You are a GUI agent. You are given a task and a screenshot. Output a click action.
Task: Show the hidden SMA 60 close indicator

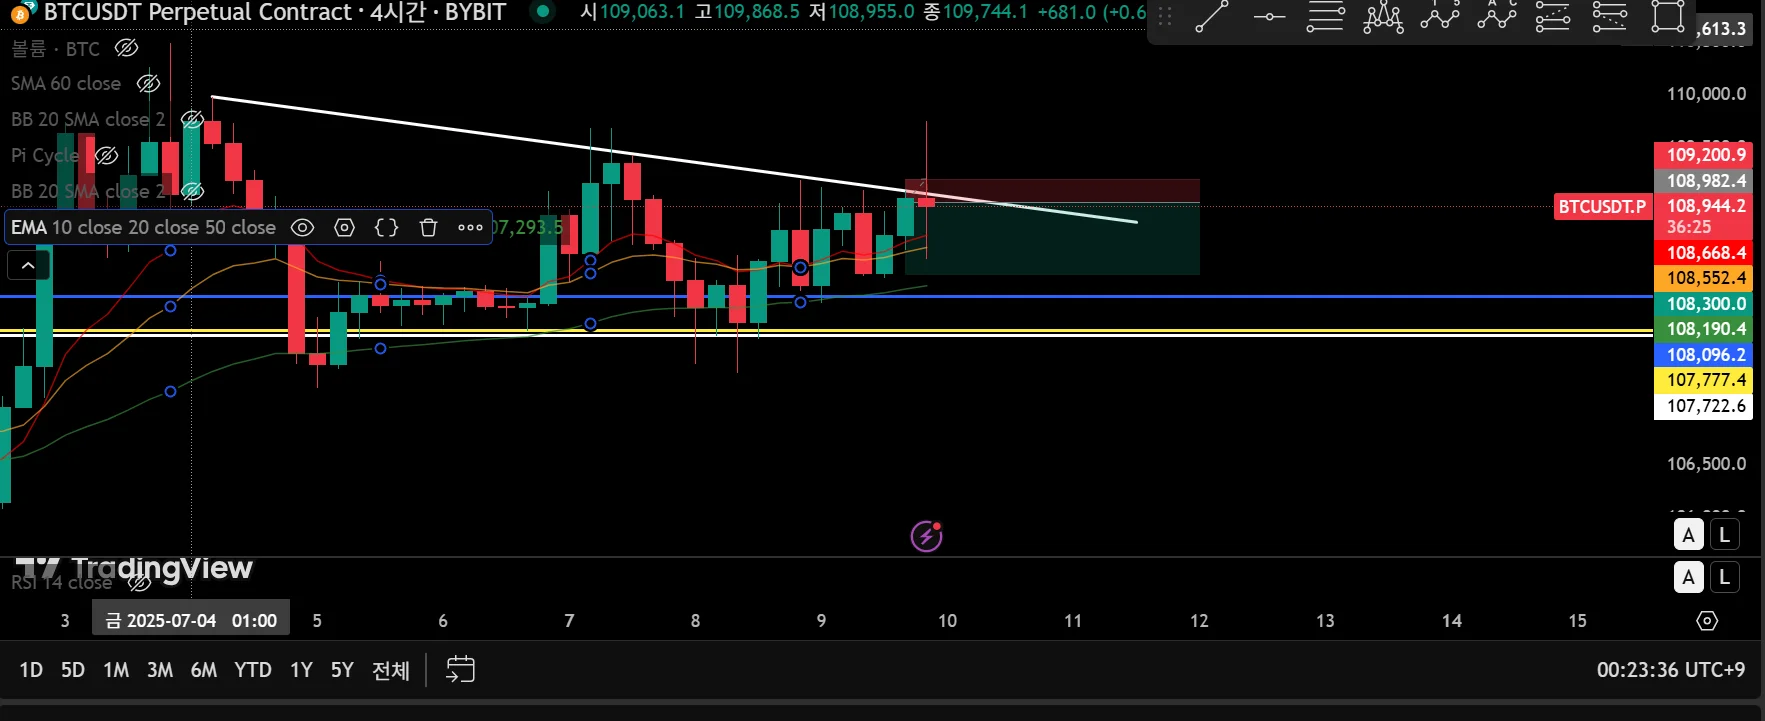tap(148, 84)
